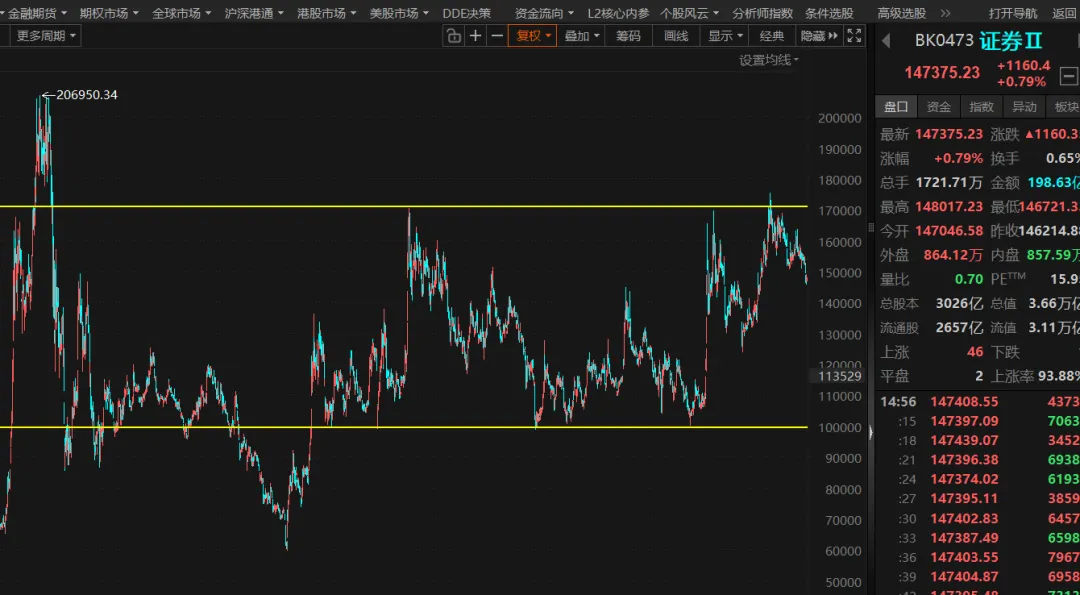Click the 平盘 2 value

click(x=979, y=376)
